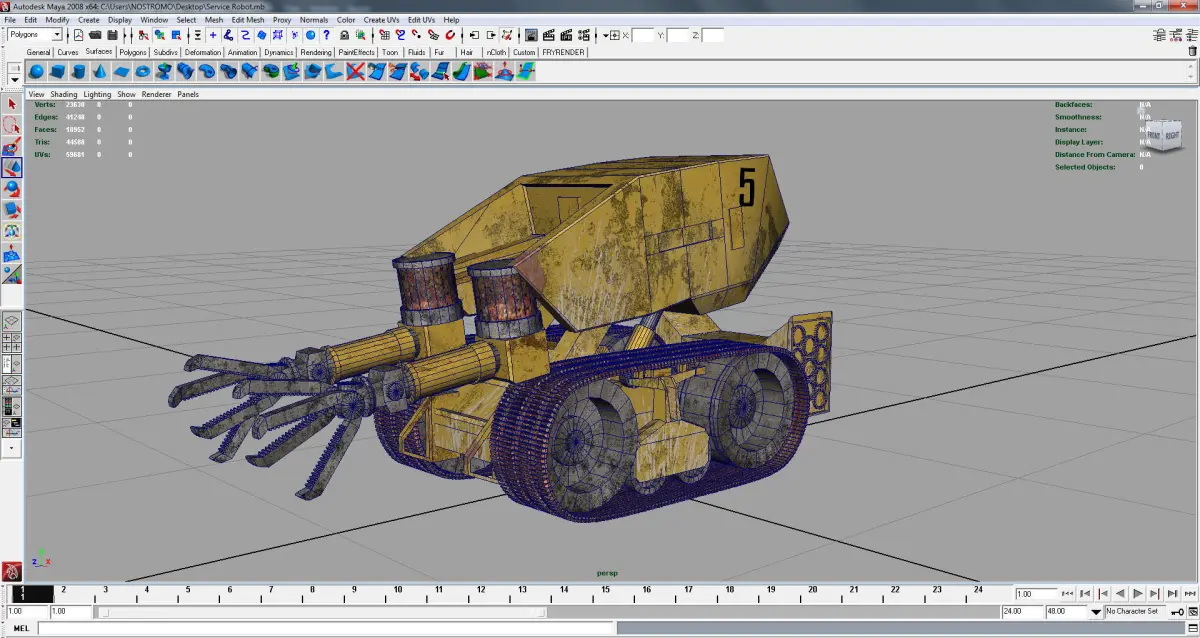Screen dimensions: 1200x638
Task: Switch to four view layout
Action: pyautogui.click(x=12, y=342)
